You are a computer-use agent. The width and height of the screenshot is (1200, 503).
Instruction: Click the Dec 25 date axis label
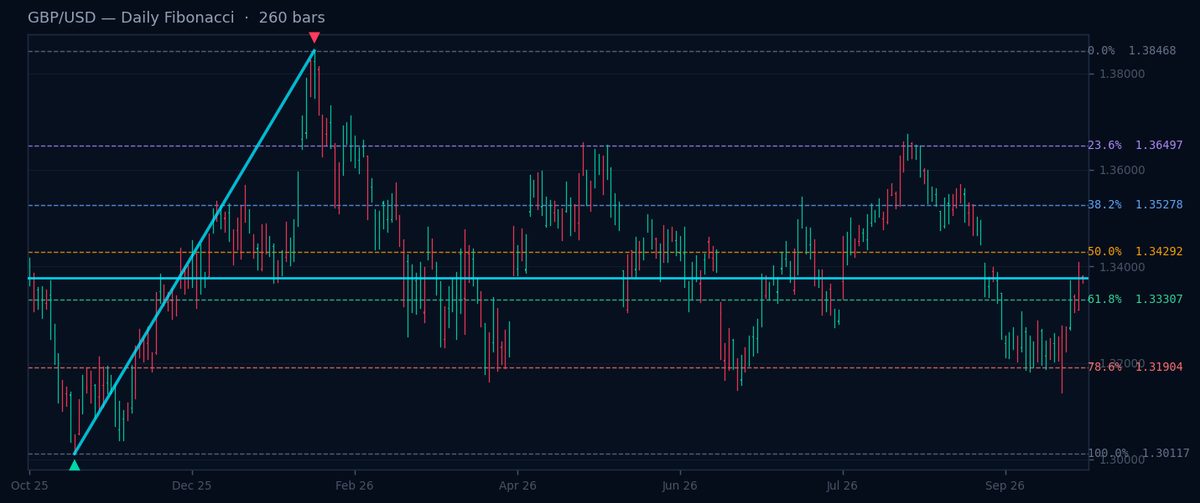click(192, 486)
